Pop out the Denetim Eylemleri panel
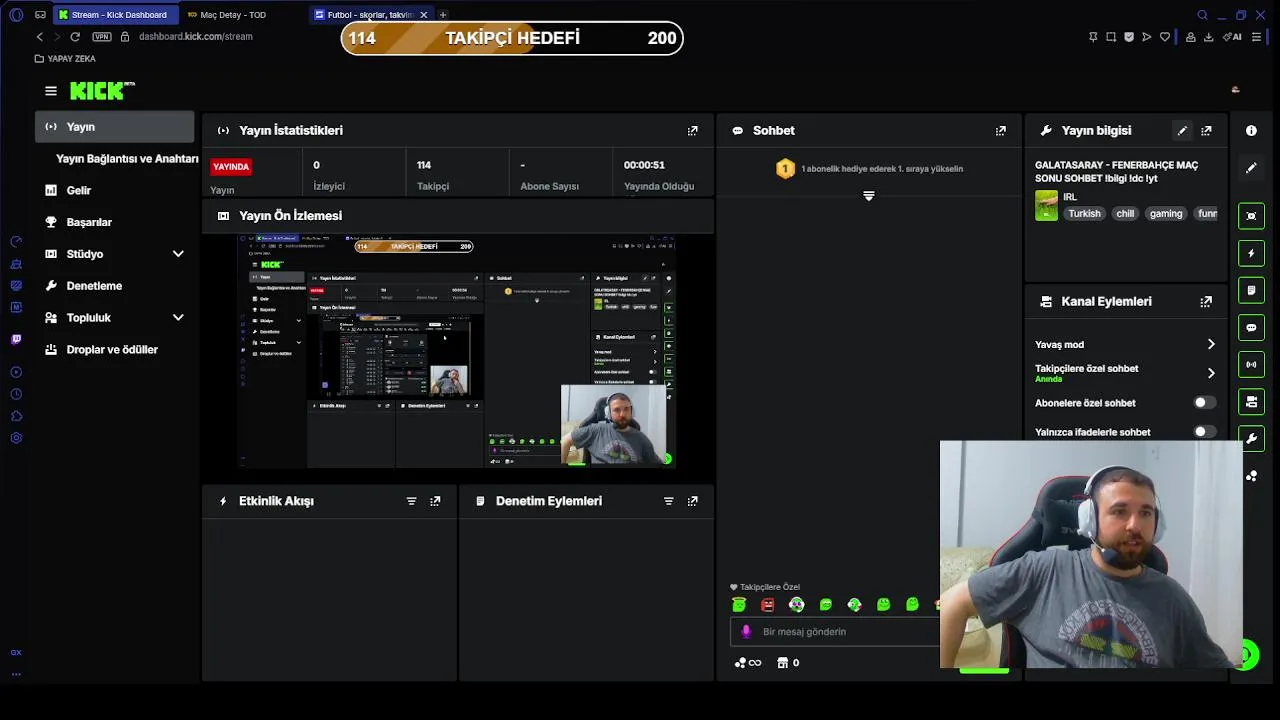Screen dimensions: 1280x720 click(x=692, y=501)
